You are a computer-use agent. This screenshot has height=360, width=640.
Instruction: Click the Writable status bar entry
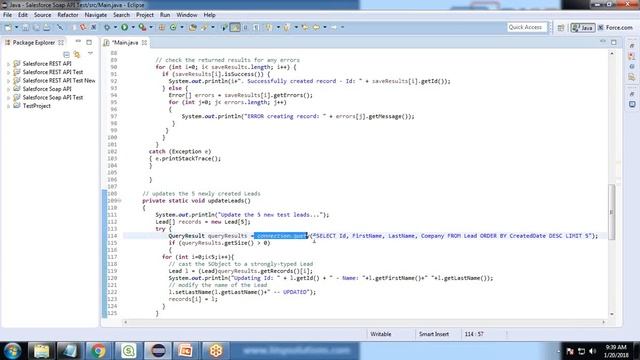pyautogui.click(x=380, y=334)
